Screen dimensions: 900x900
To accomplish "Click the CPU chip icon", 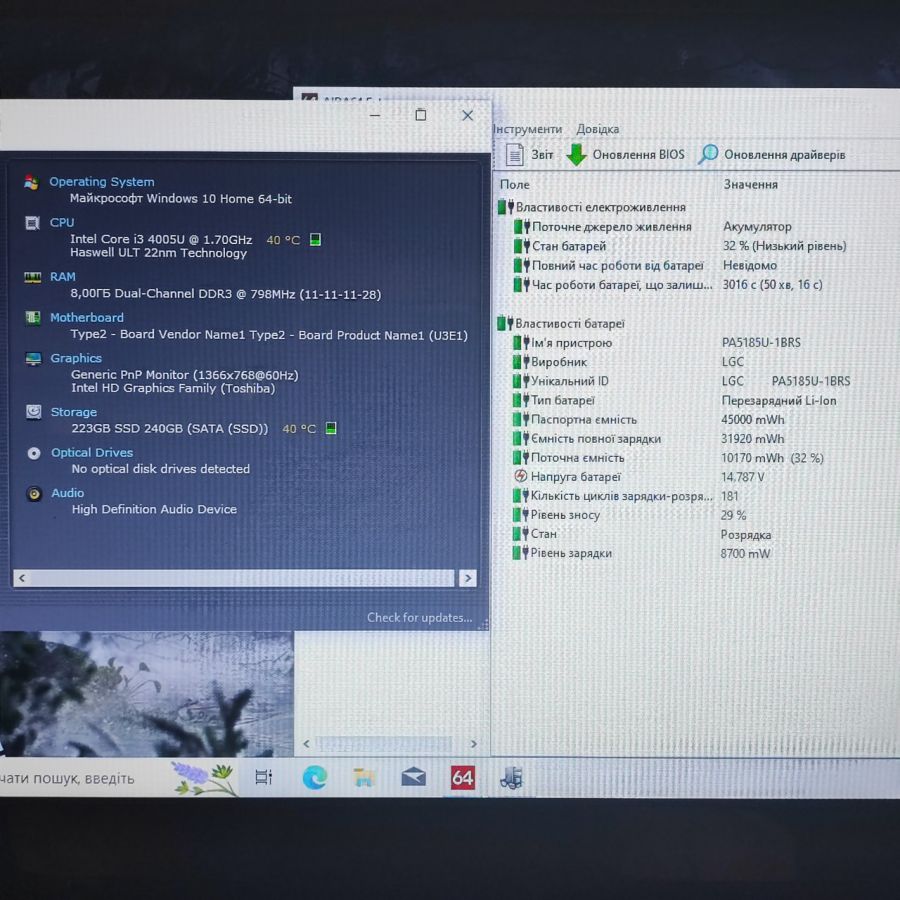I will pos(33,223).
